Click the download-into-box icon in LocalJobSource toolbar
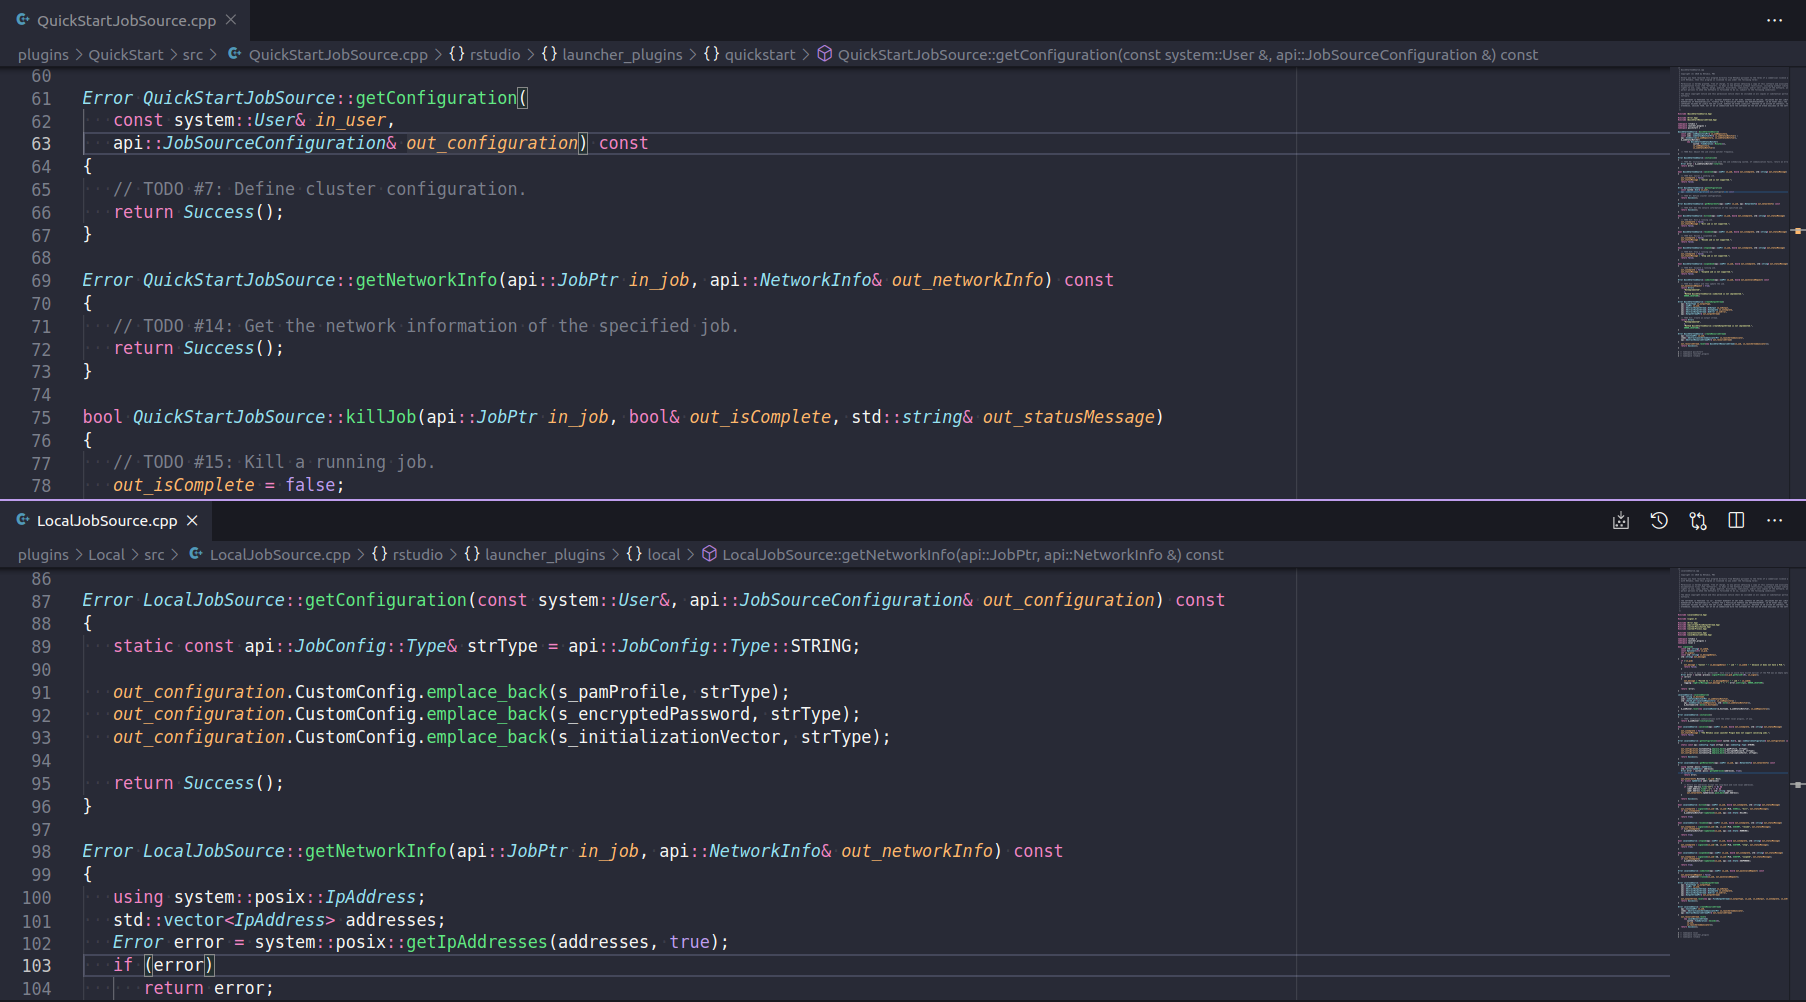1806x1002 pixels. [1620, 520]
